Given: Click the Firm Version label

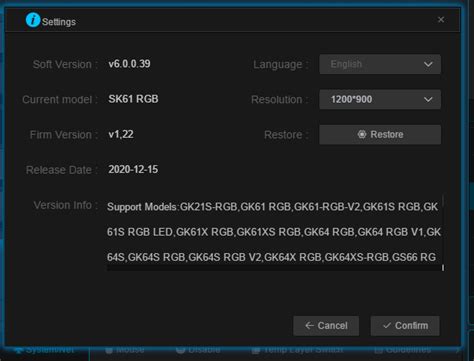Looking at the screenshot, I should [x=64, y=135].
